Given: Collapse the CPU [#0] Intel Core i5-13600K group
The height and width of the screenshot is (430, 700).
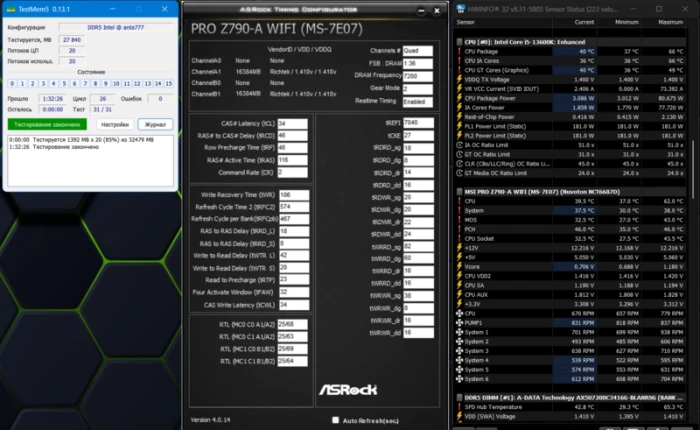Looking at the screenshot, I should 459,42.
